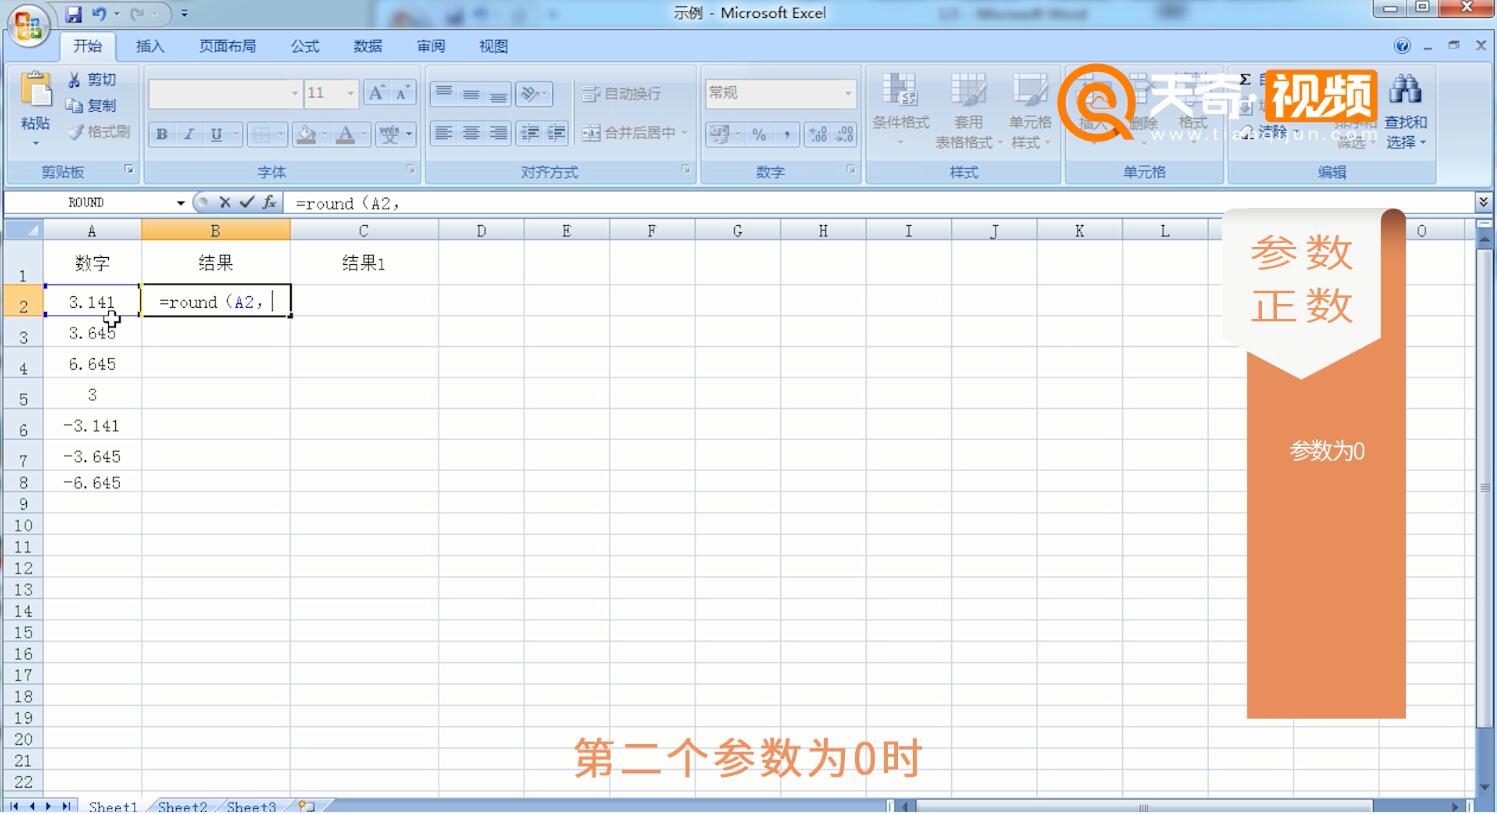The width and height of the screenshot is (1497, 814).
Task: Align text to the right
Action: [498, 133]
